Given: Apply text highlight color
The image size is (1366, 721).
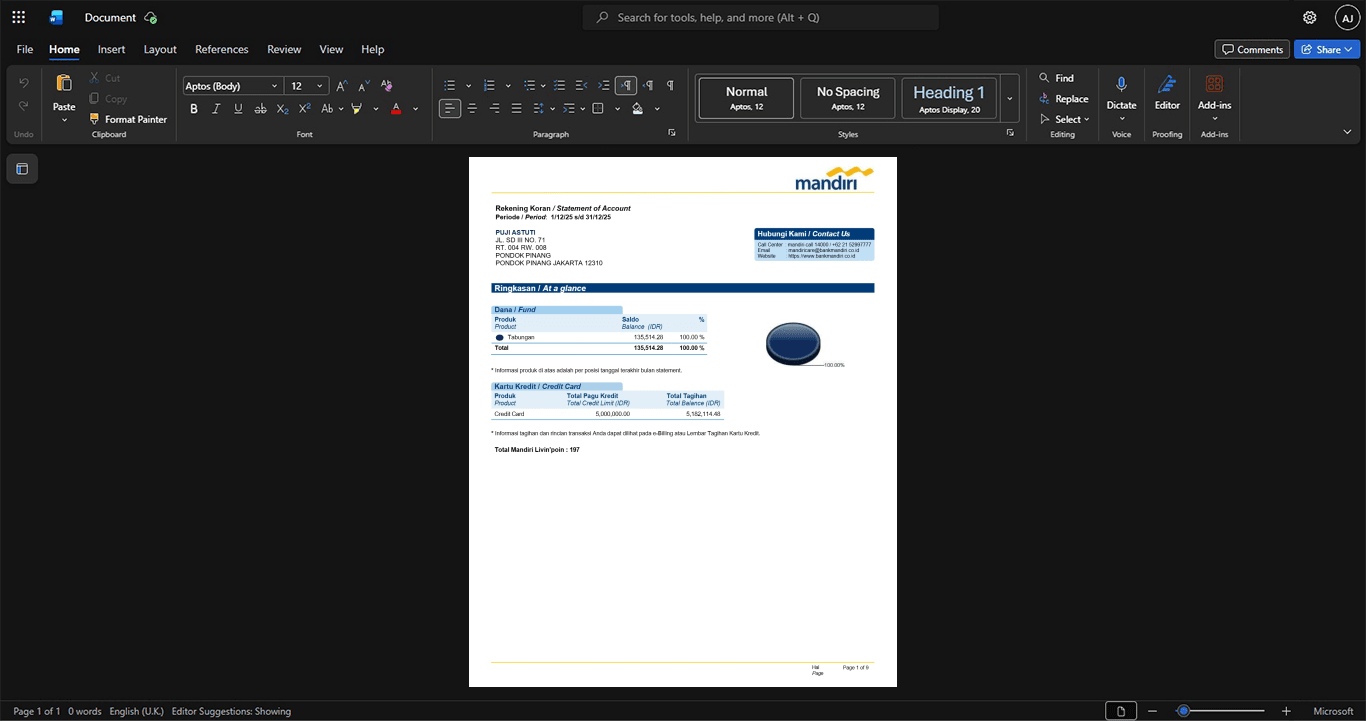Looking at the screenshot, I should (356, 108).
